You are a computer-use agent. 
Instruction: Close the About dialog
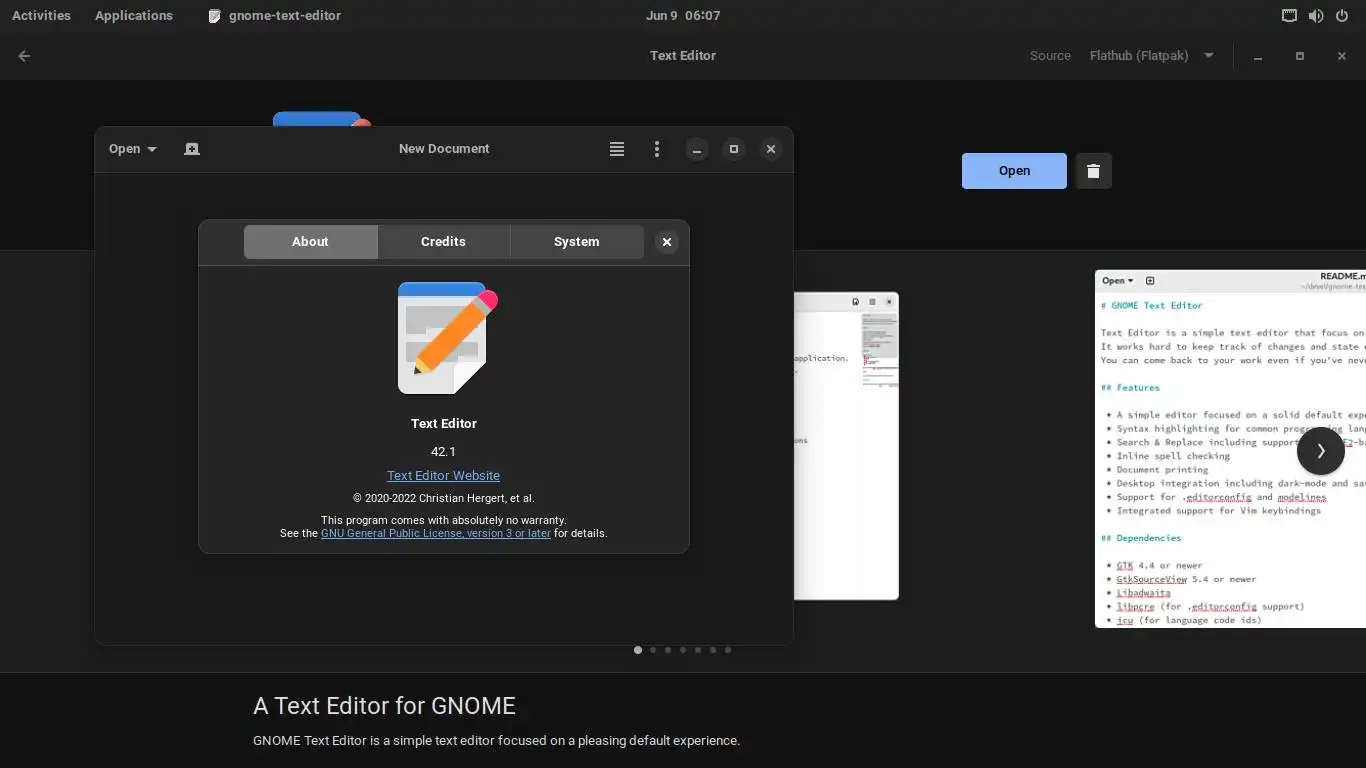pyautogui.click(x=667, y=242)
